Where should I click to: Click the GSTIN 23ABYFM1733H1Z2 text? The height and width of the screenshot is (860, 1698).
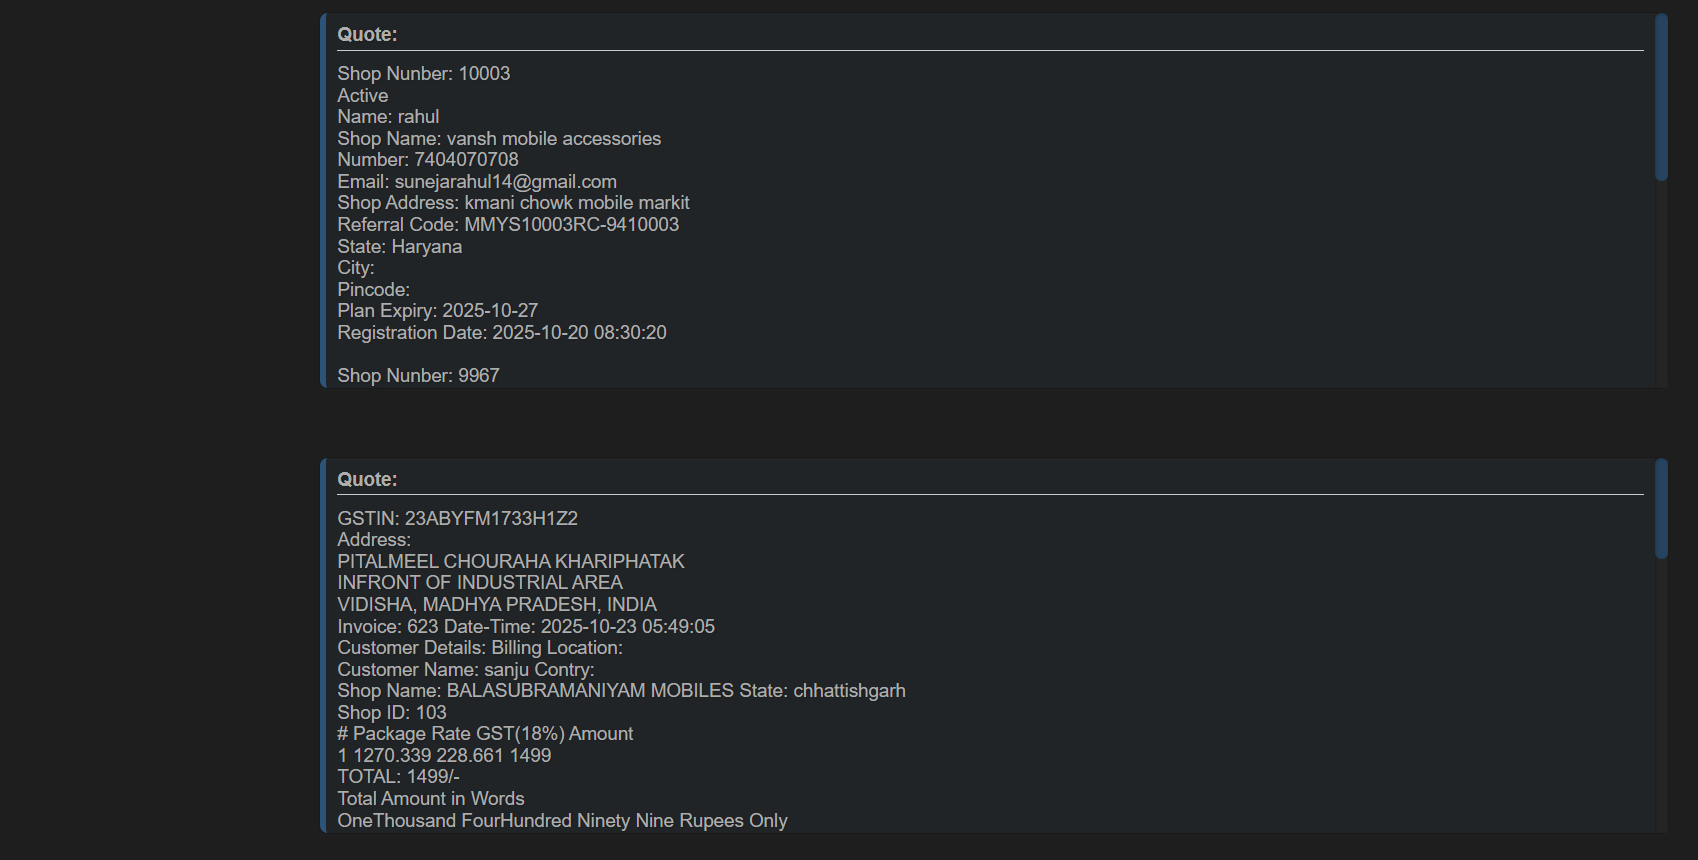tap(491, 519)
